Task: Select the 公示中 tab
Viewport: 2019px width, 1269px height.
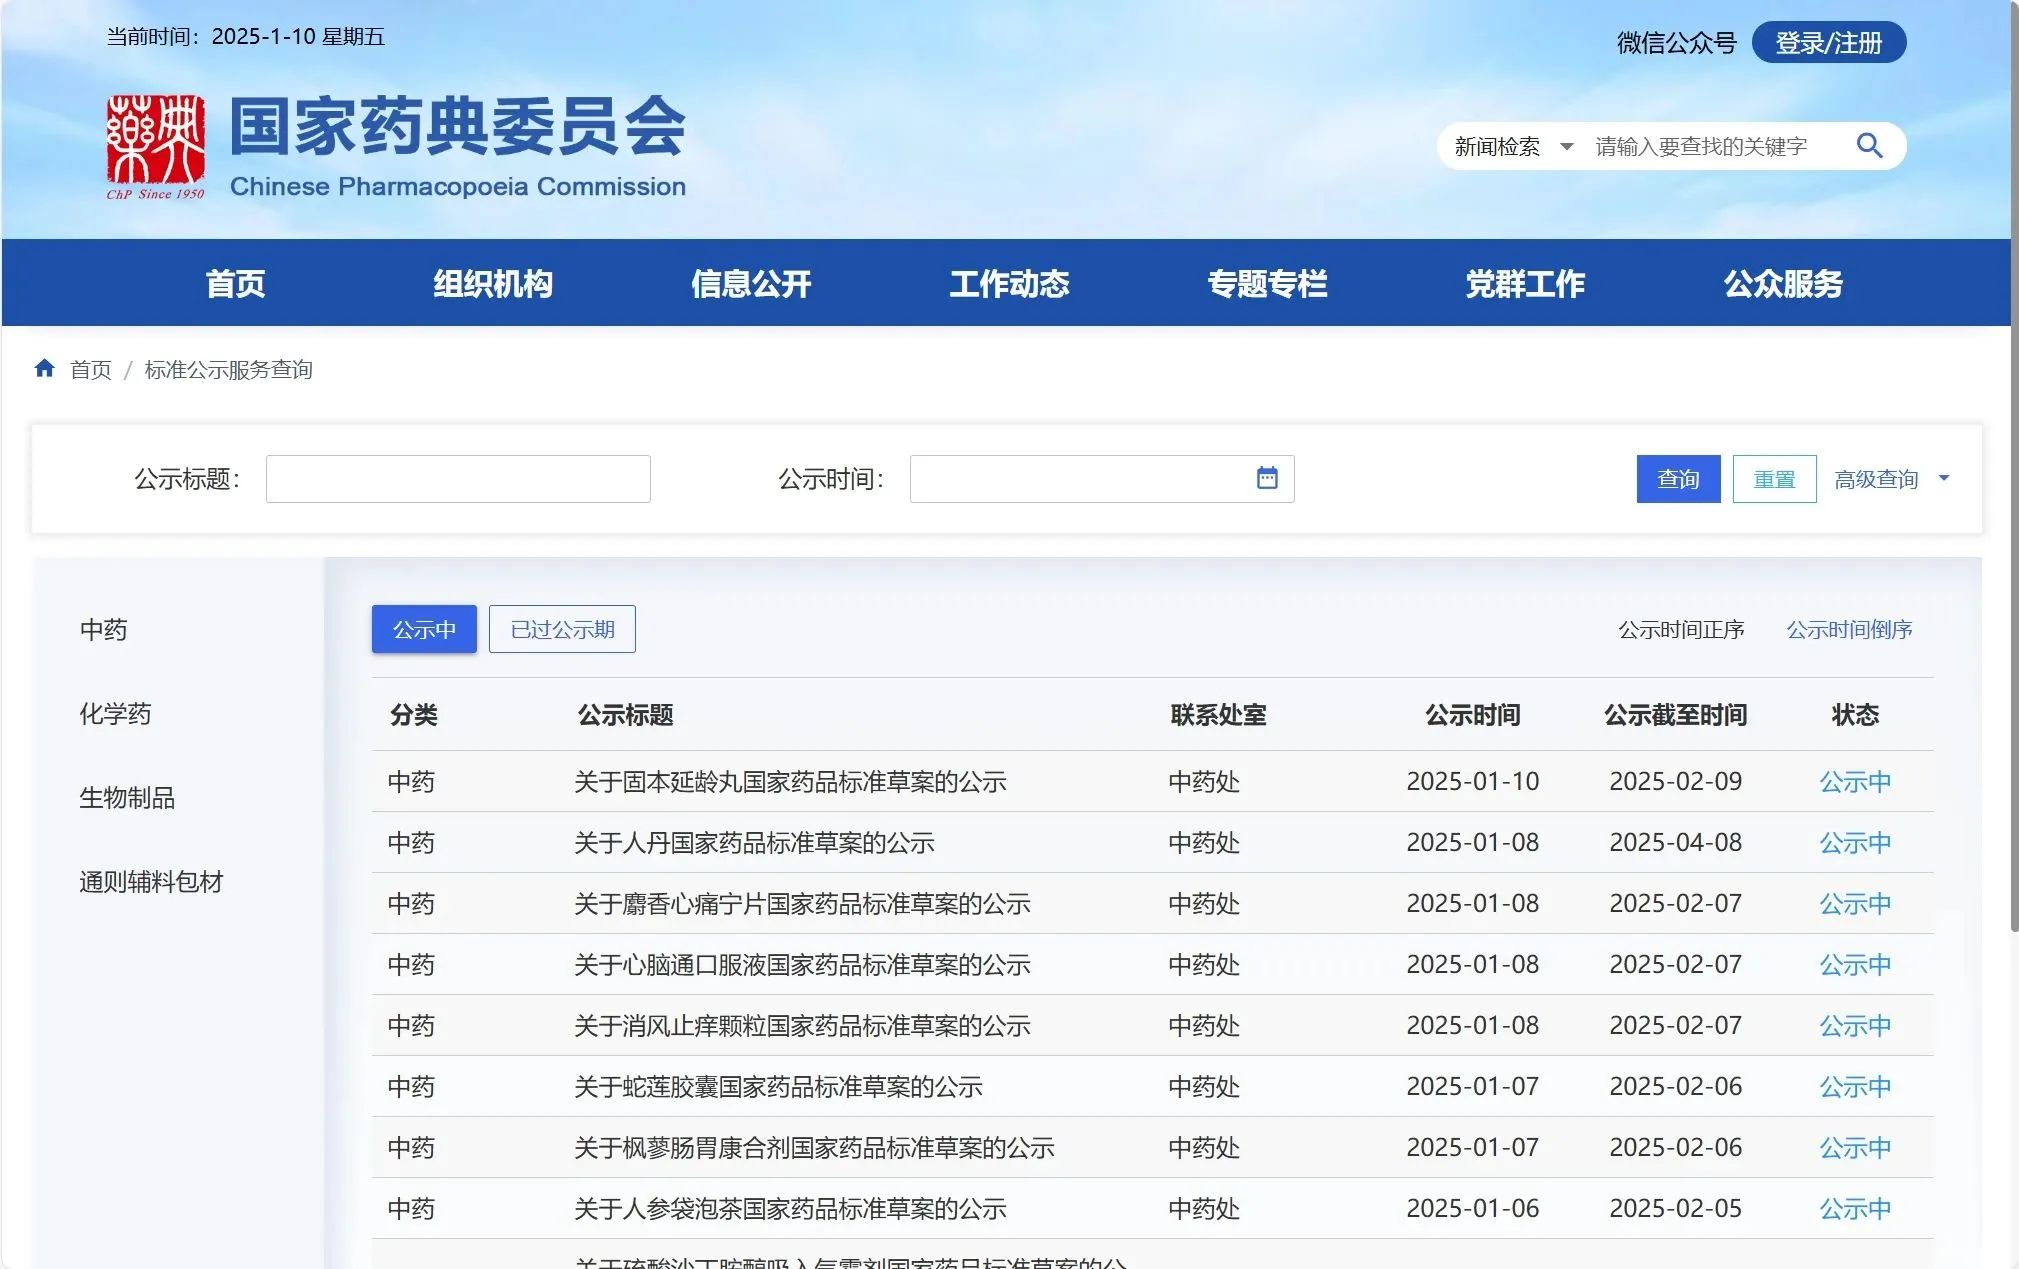Action: coord(424,629)
